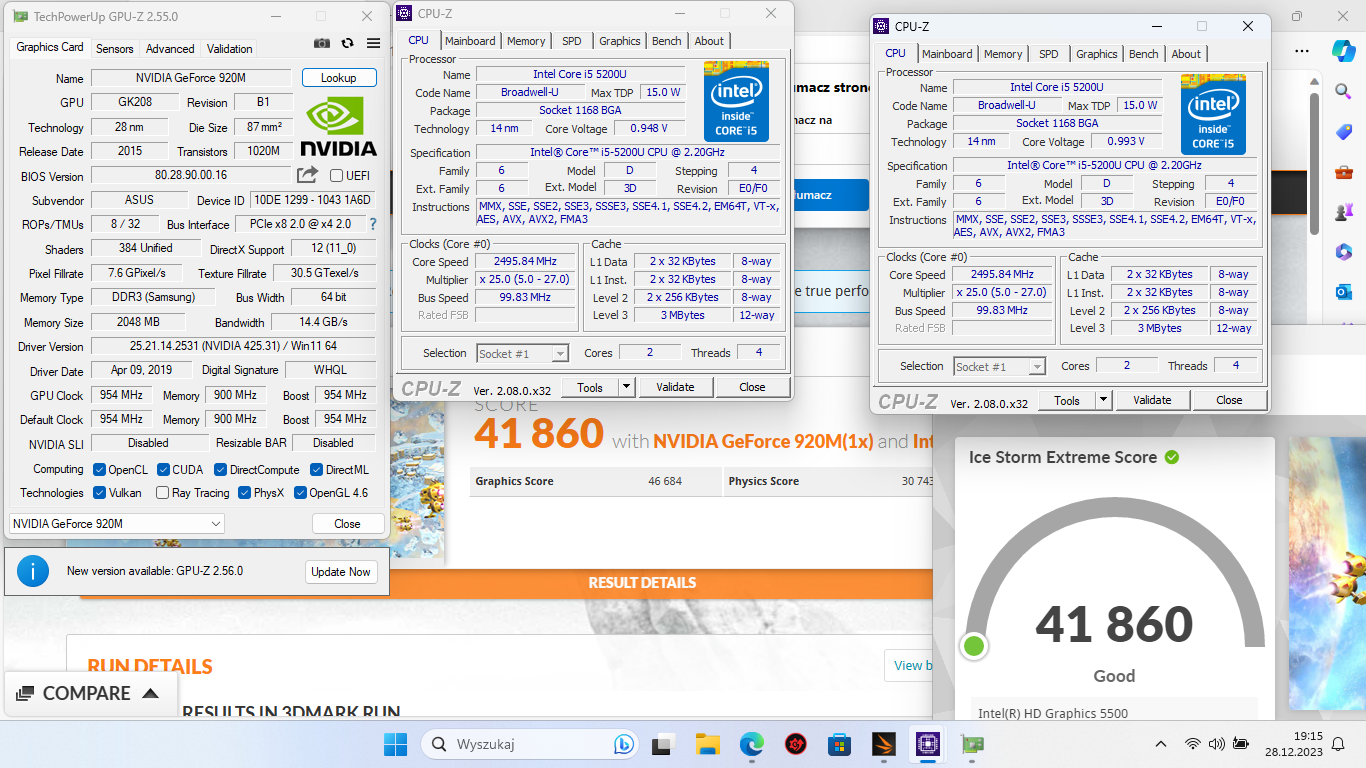Toggle the OpenGL 4.6 checkbox

(x=300, y=493)
